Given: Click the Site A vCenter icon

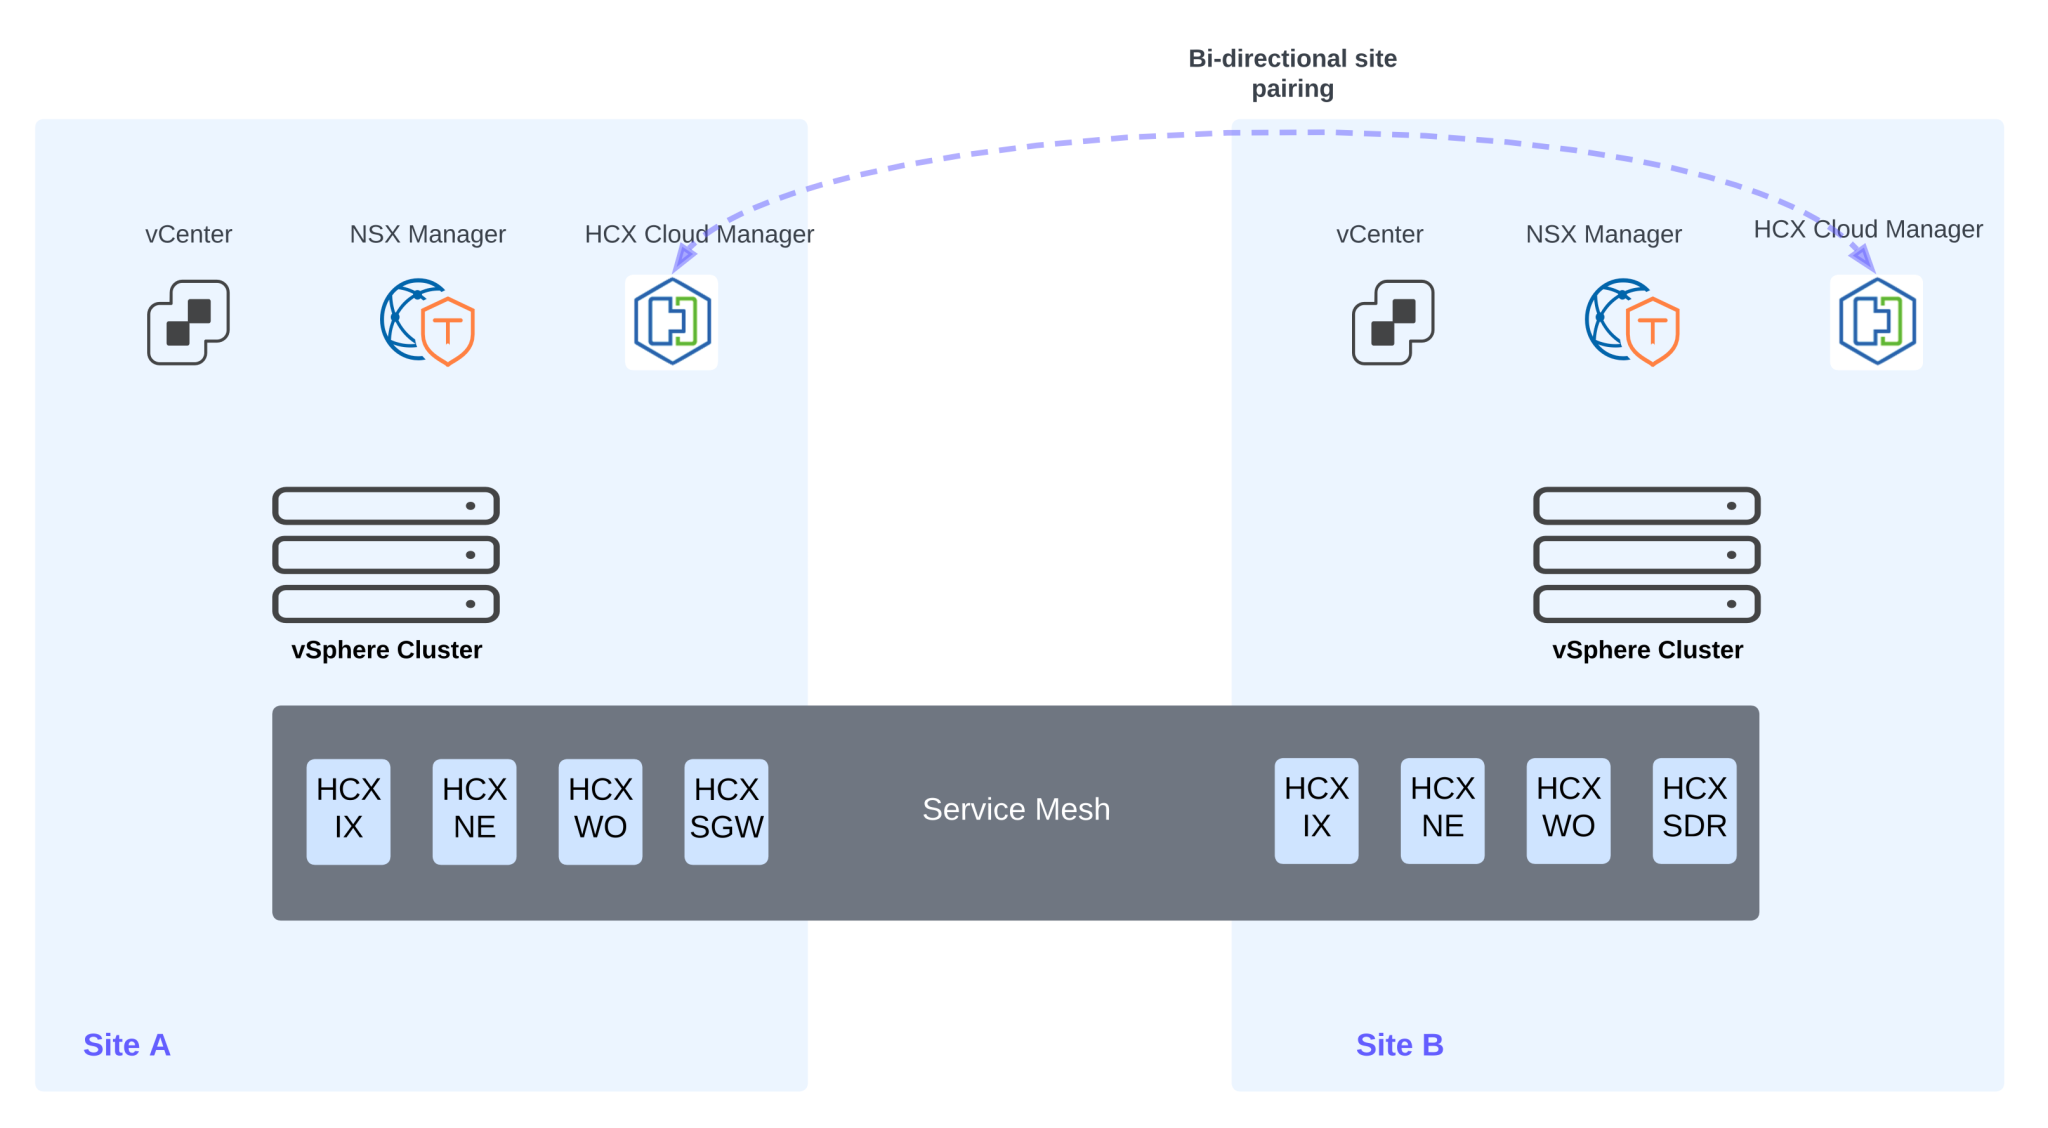Looking at the screenshot, I should click(188, 322).
